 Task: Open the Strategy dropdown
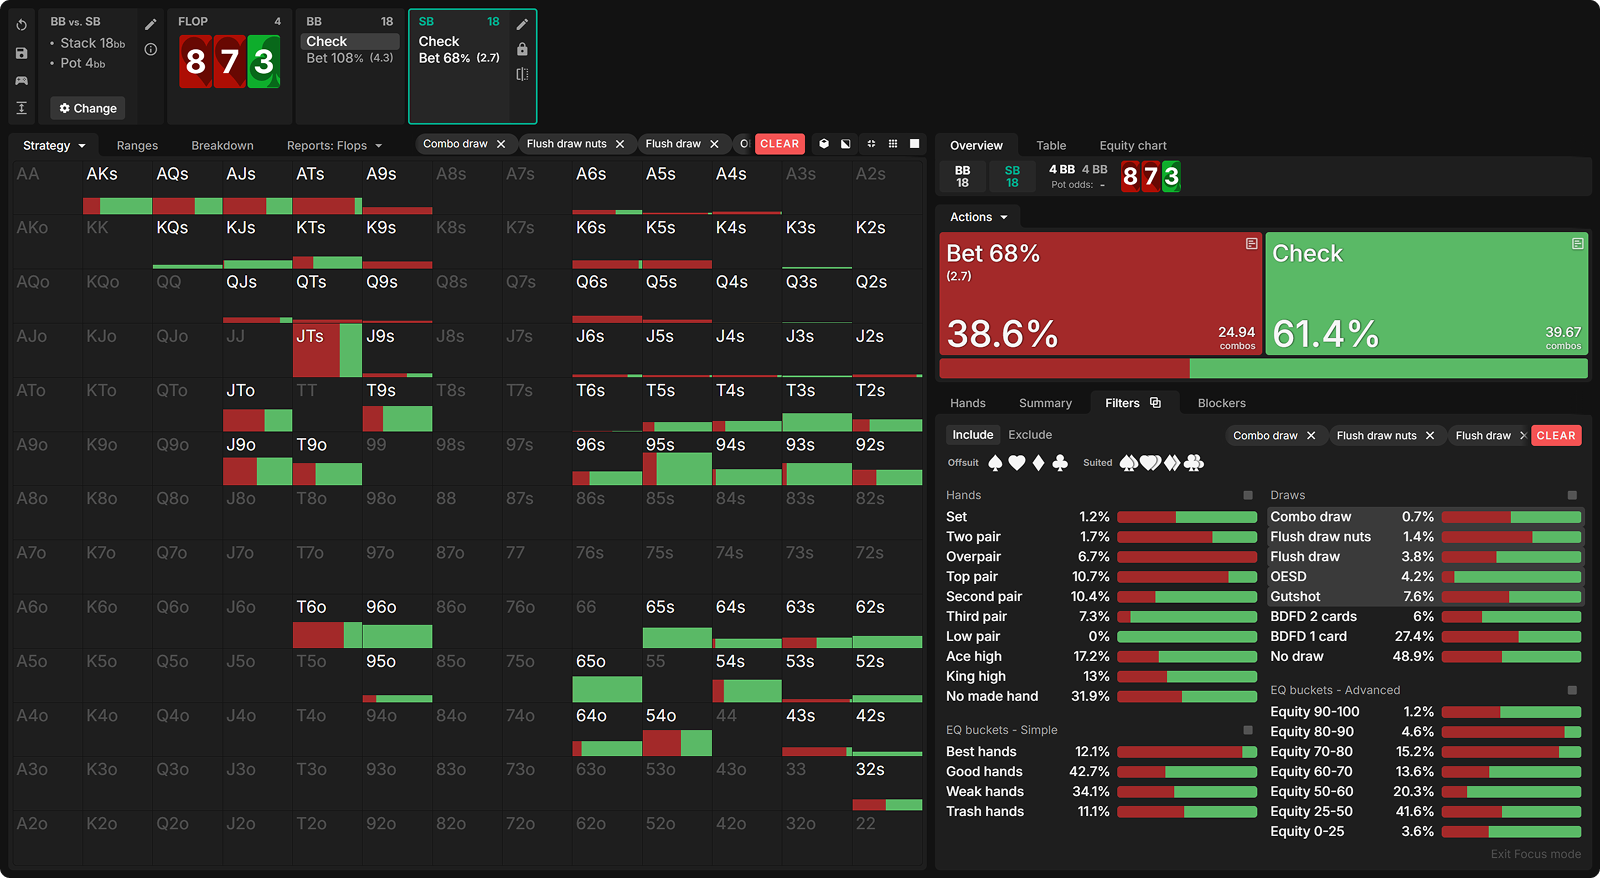click(x=54, y=145)
